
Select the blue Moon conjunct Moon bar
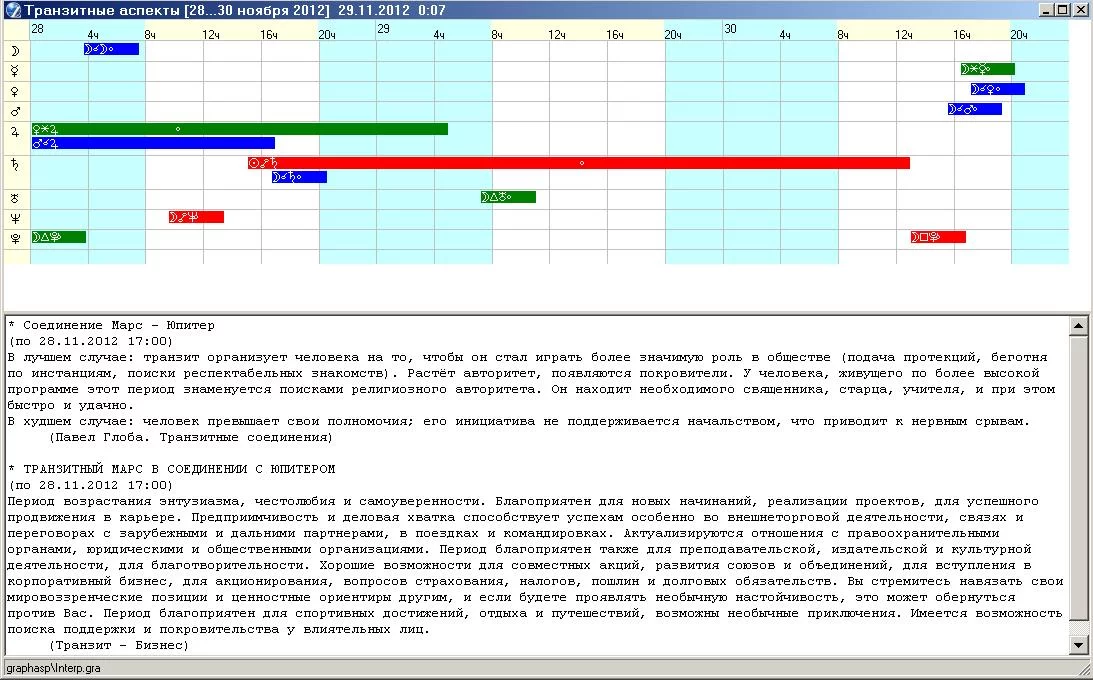tap(112, 49)
